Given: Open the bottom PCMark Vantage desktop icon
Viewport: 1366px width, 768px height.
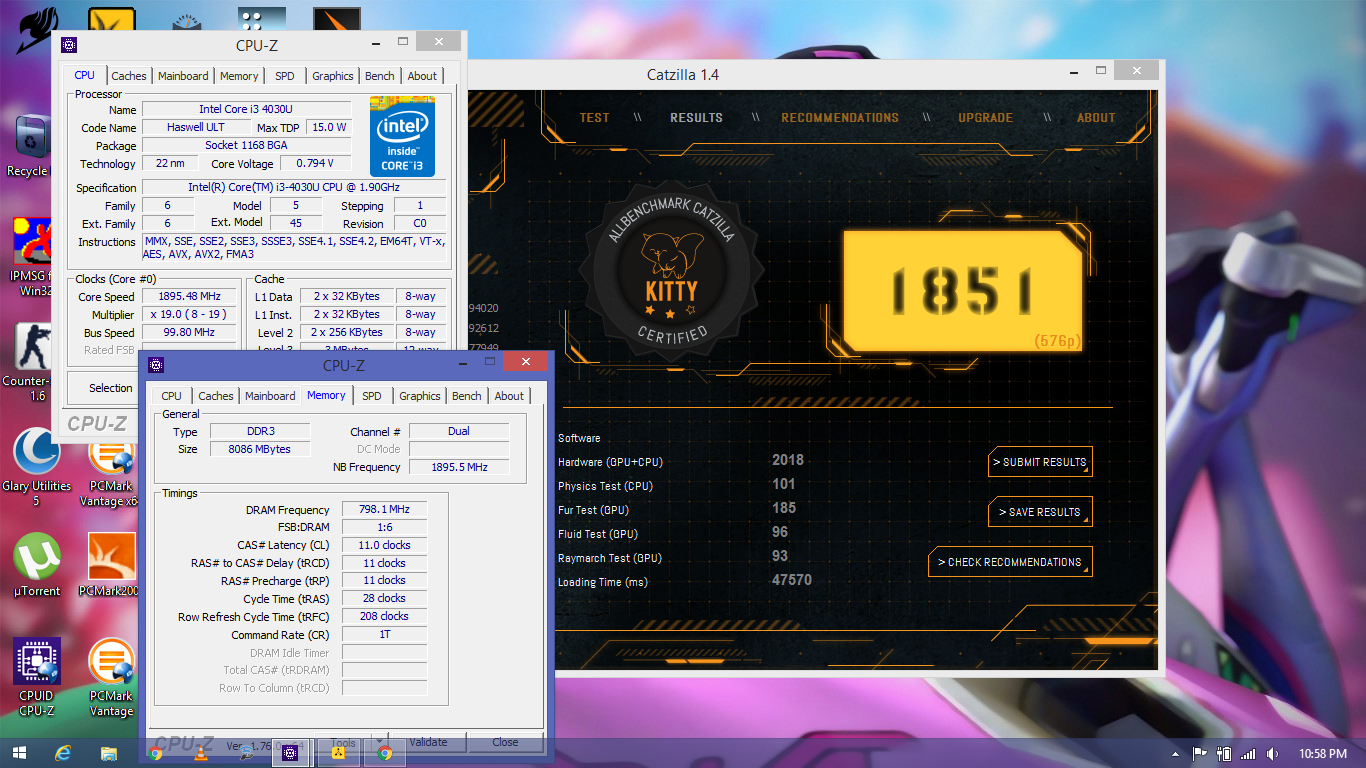Looking at the screenshot, I should click(x=112, y=677).
